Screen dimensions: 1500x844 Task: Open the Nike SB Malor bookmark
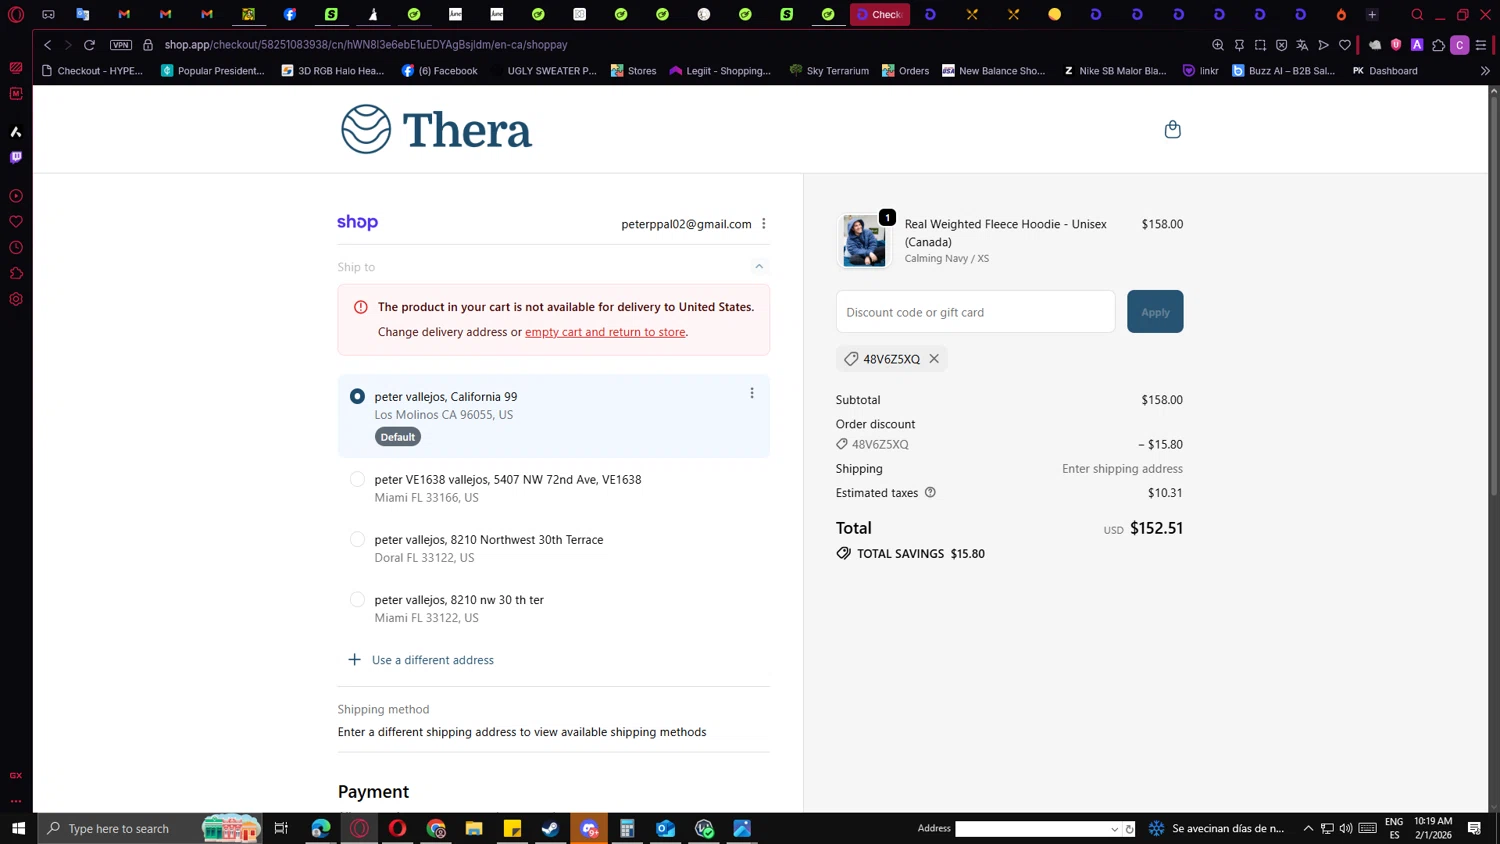(1114, 71)
